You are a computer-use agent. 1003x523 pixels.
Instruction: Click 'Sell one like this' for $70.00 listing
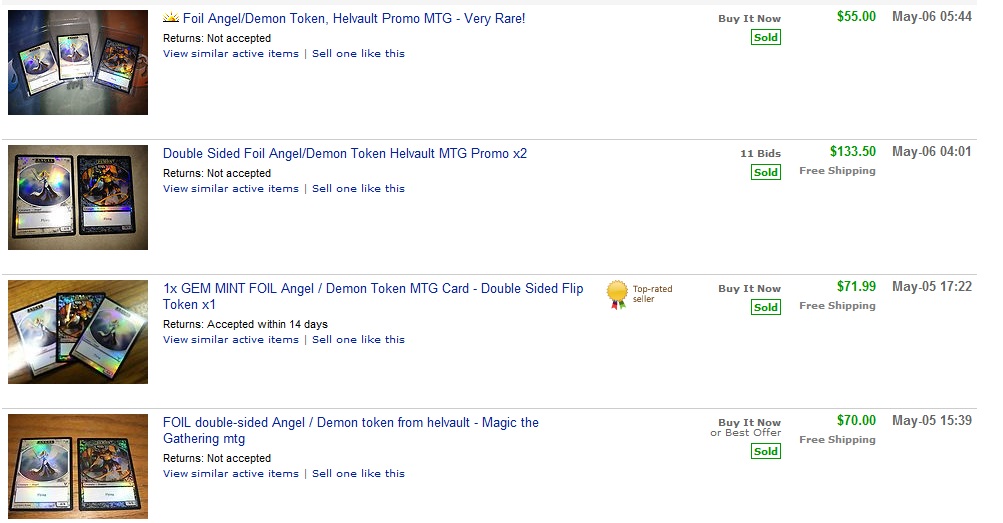pyautogui.click(x=358, y=474)
